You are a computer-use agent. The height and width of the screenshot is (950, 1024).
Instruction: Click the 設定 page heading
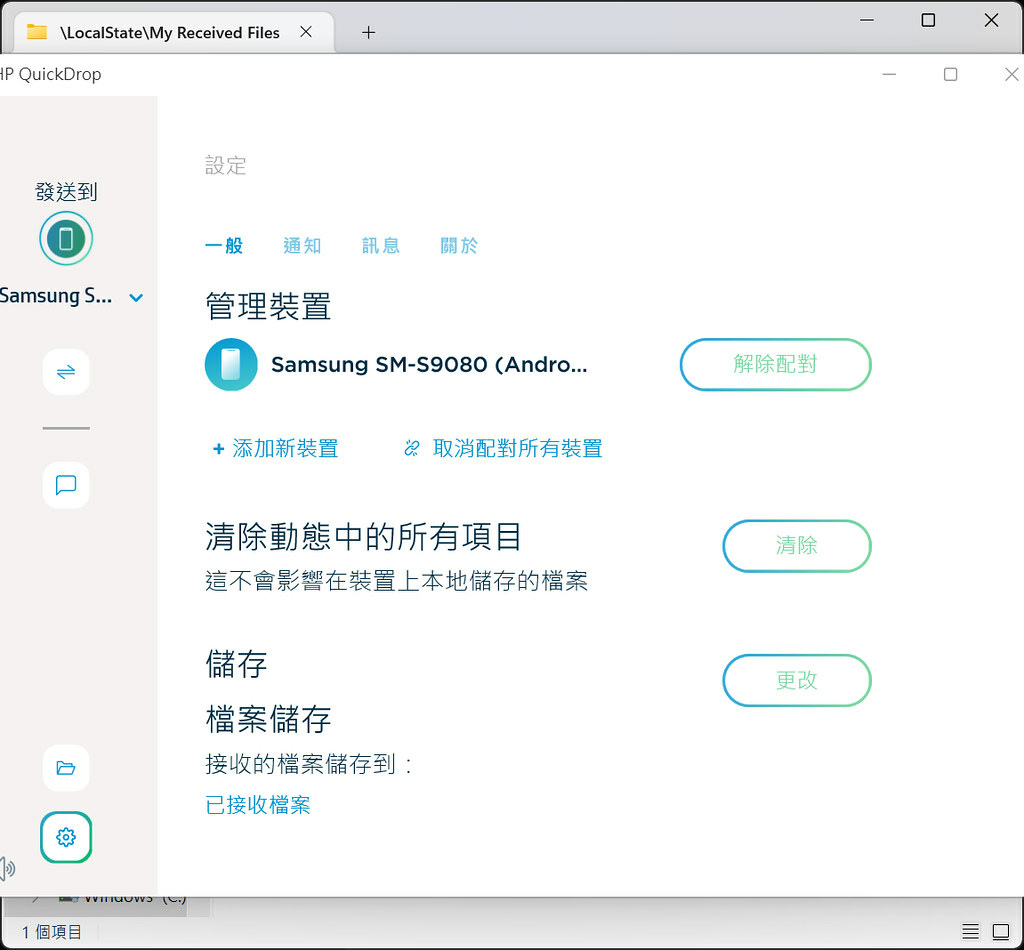tap(225, 166)
